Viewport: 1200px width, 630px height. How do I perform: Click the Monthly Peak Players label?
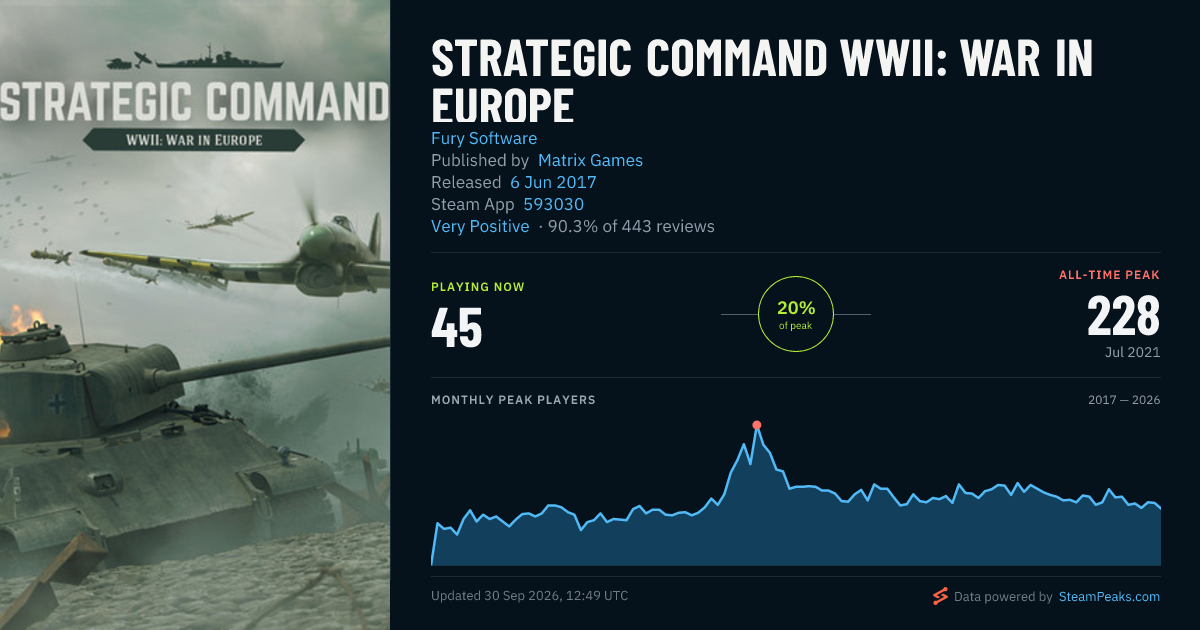point(513,400)
